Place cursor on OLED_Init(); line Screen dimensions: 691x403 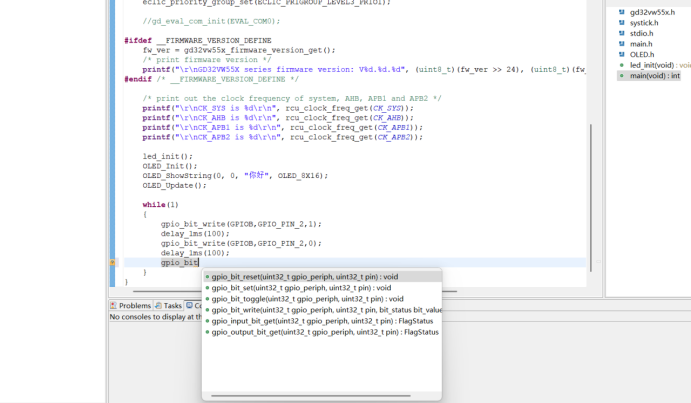click(x=170, y=166)
